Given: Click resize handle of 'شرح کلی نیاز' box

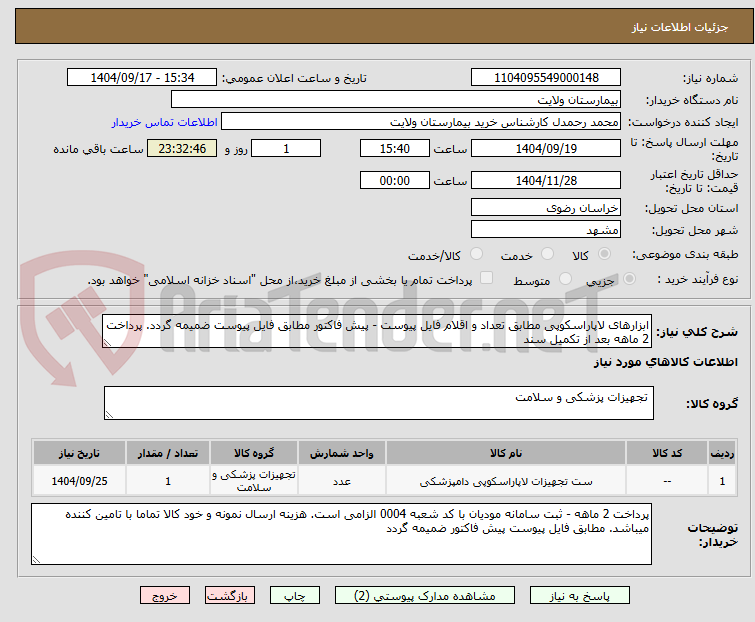Looking at the screenshot, I should [x=107, y=343].
